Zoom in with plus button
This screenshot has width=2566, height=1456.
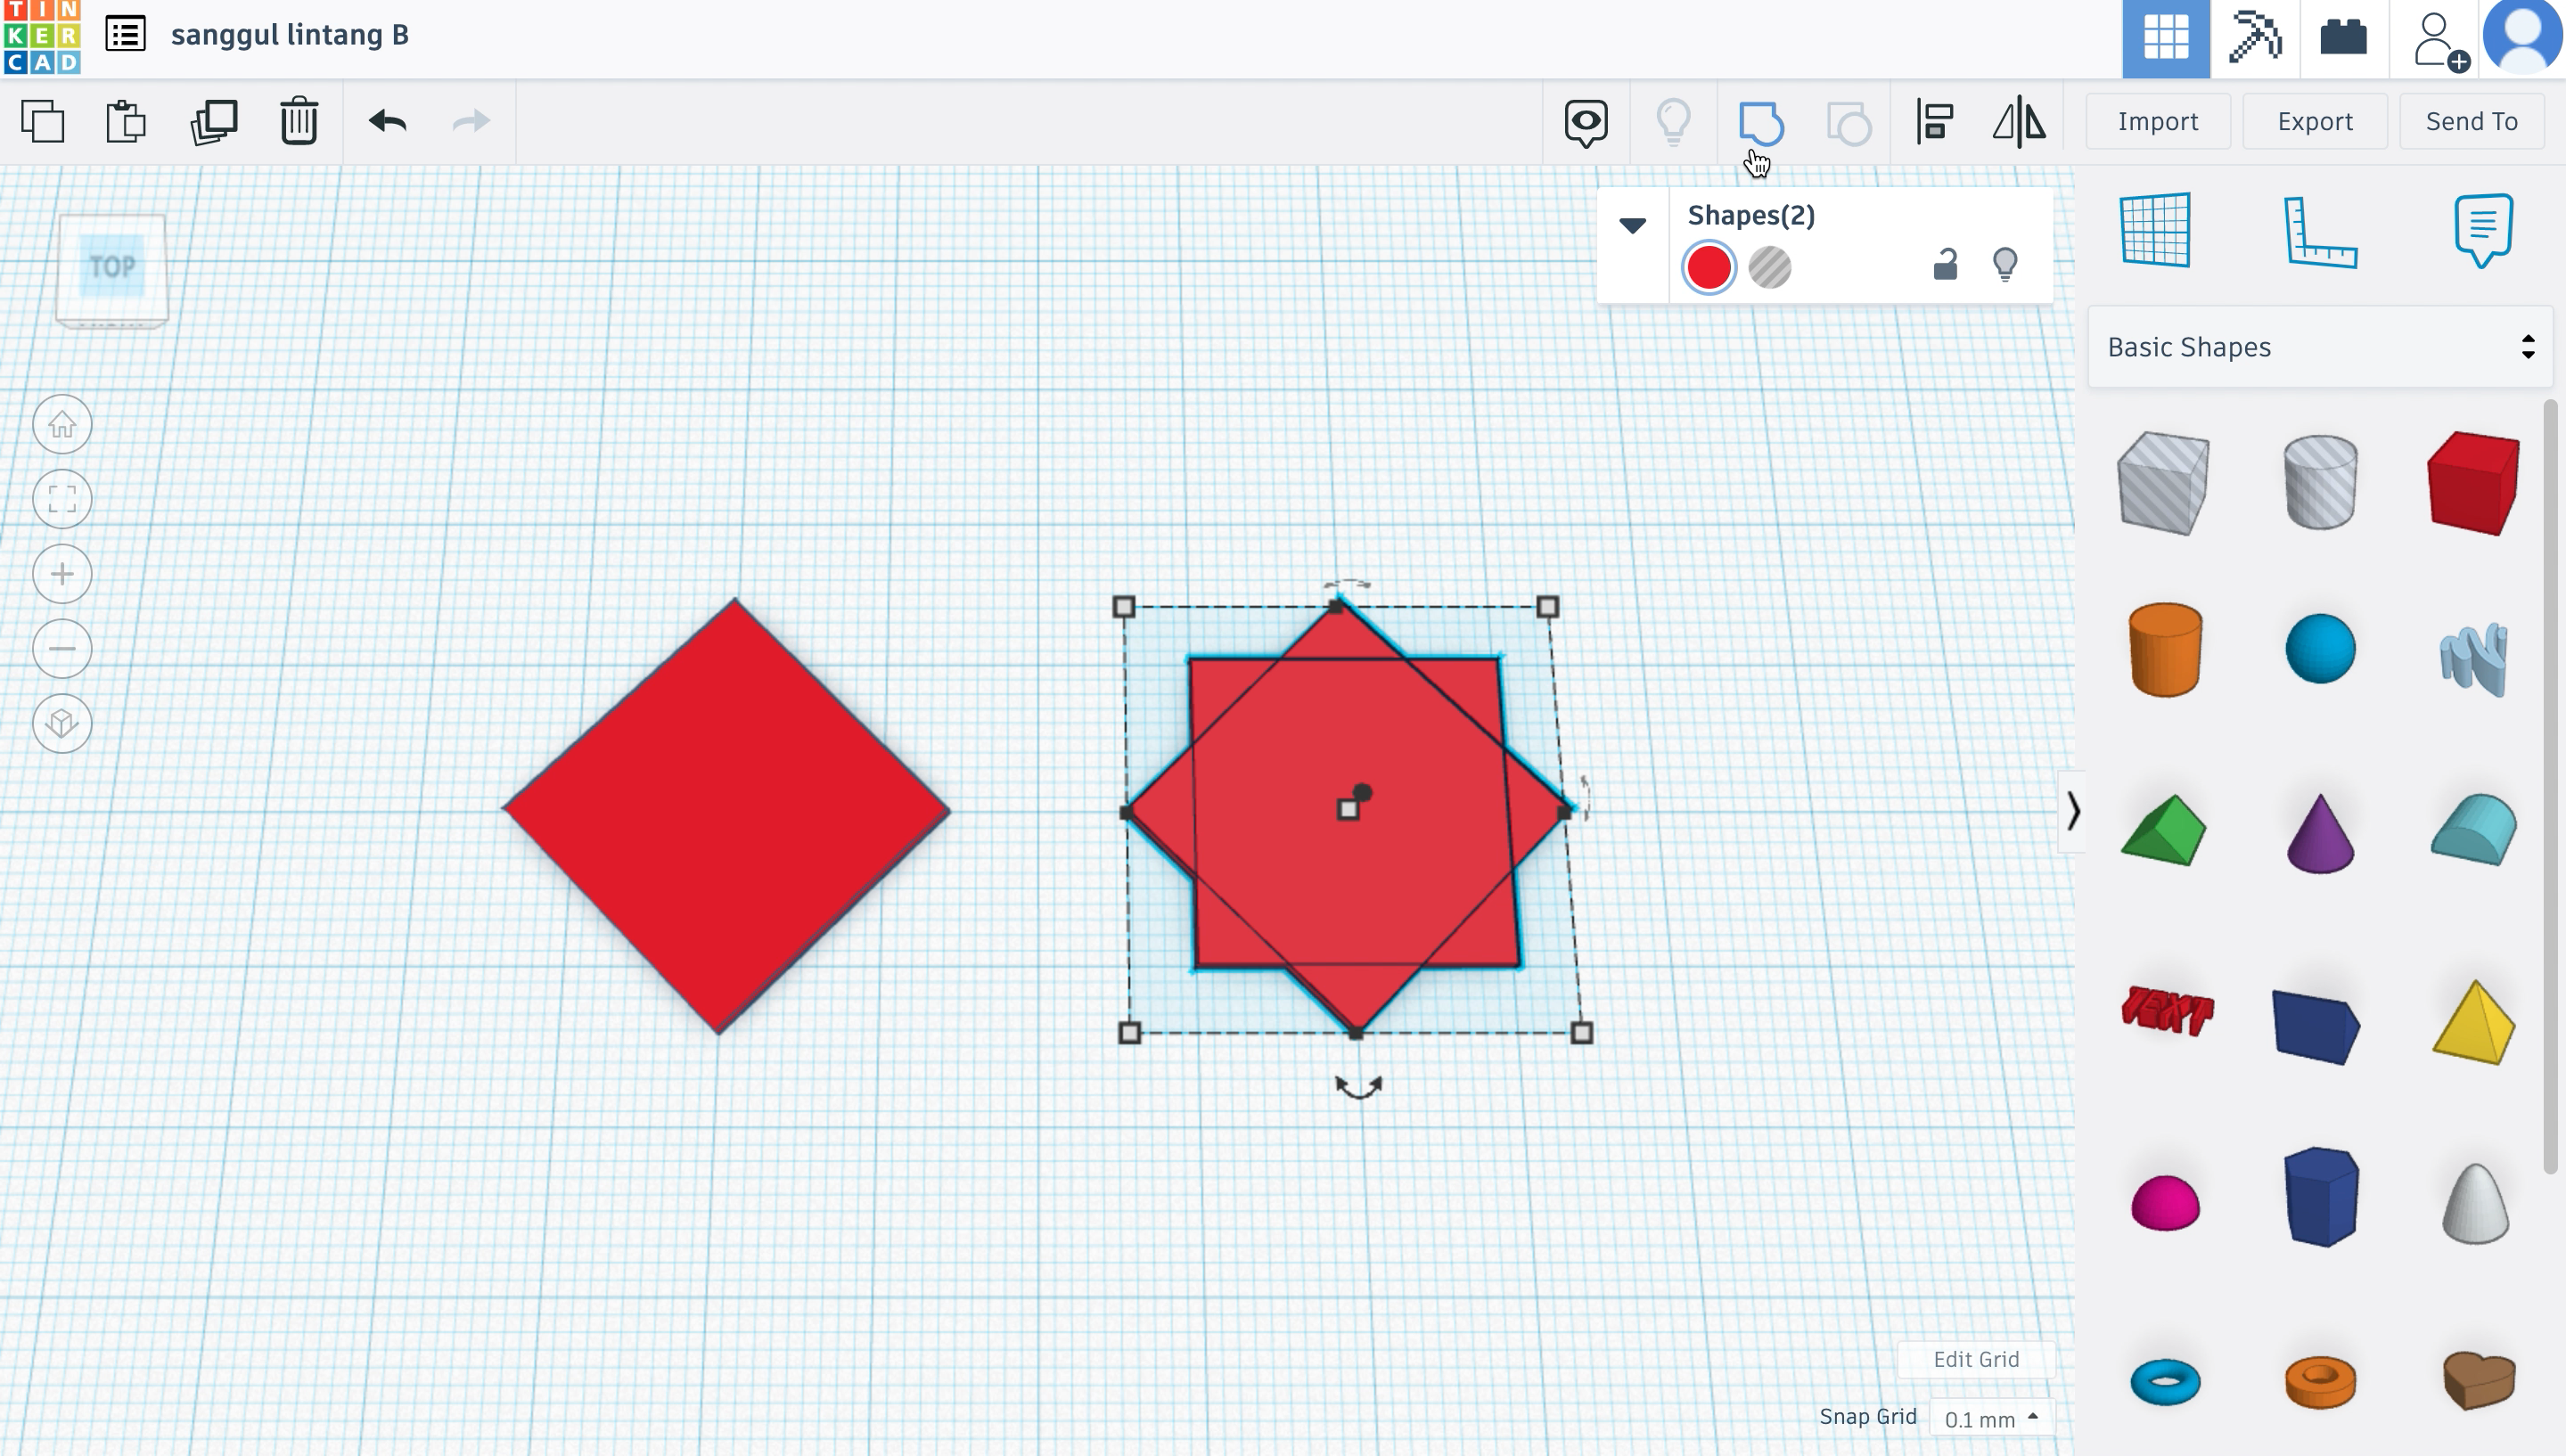[x=62, y=574]
